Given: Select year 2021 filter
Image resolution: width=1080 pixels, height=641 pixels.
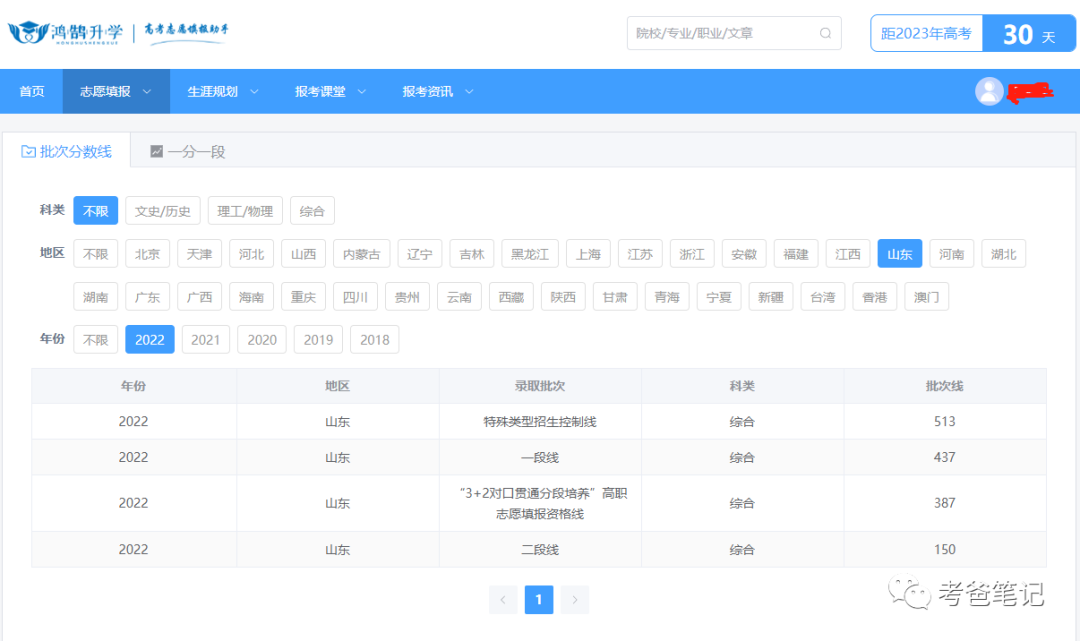Looking at the screenshot, I should pos(205,339).
